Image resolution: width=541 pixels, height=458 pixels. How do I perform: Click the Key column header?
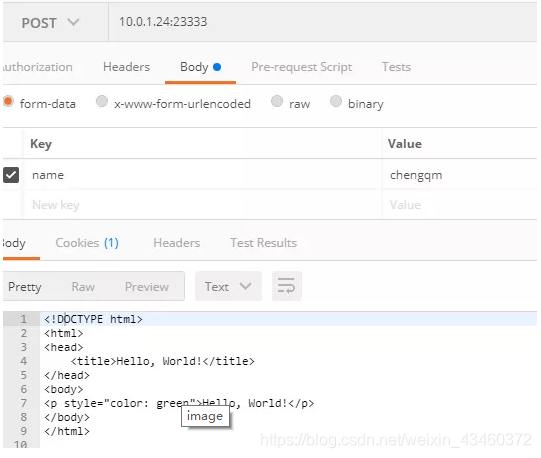point(41,144)
